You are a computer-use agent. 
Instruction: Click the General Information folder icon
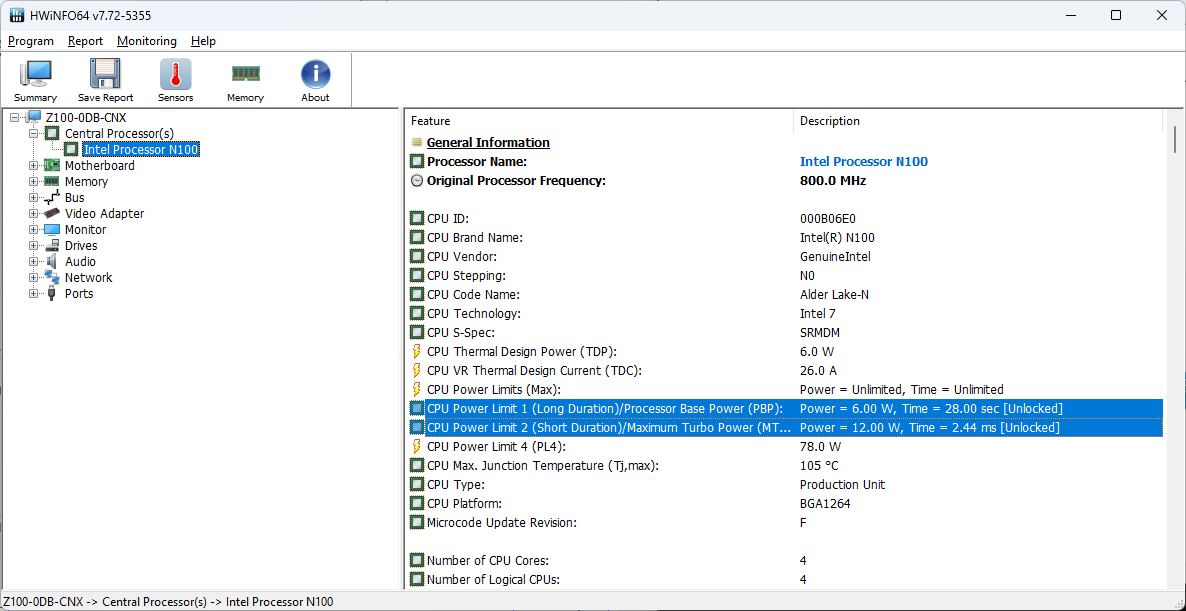click(x=417, y=142)
